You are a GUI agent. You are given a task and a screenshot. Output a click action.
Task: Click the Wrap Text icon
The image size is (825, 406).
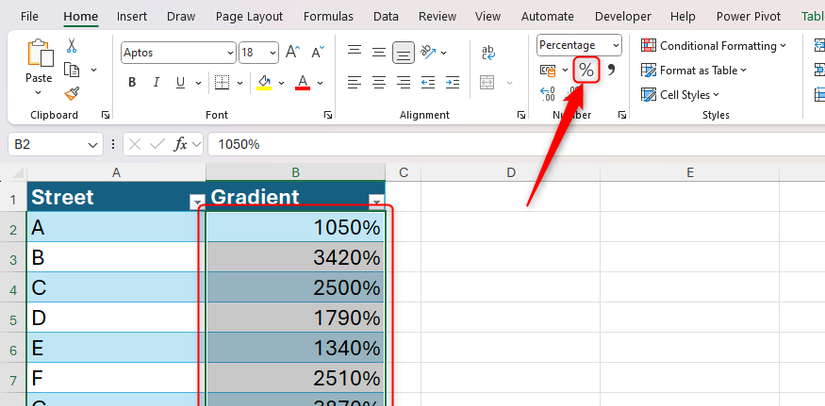pyautogui.click(x=488, y=53)
